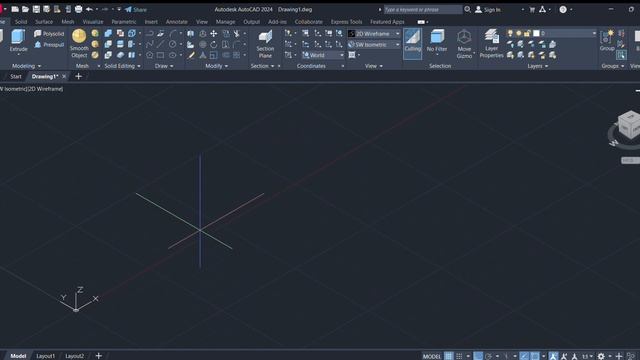Click the search magnifier icon
Screen dimensions: 640x360
point(467,9)
